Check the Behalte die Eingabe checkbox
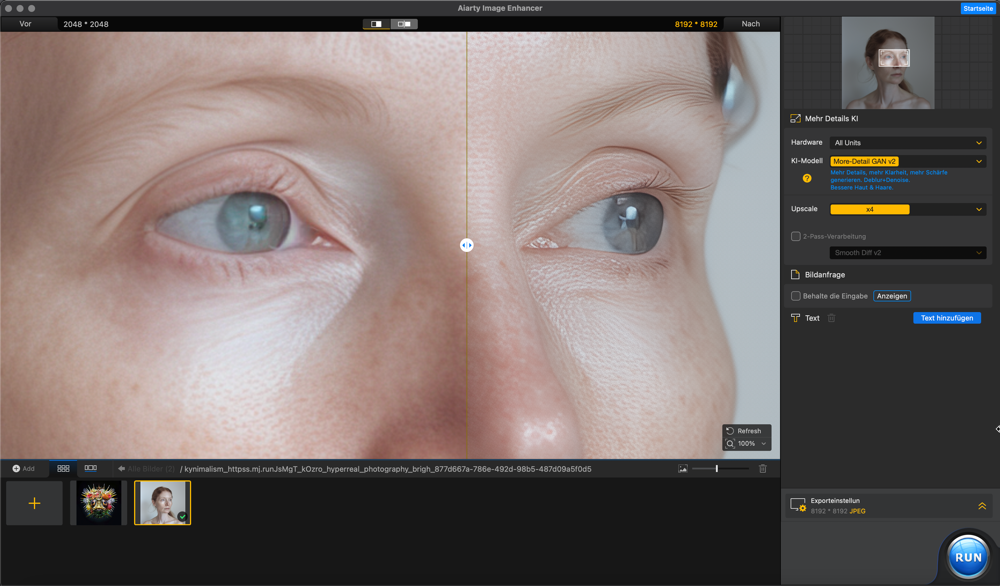This screenshot has width=1000, height=586. (x=796, y=296)
